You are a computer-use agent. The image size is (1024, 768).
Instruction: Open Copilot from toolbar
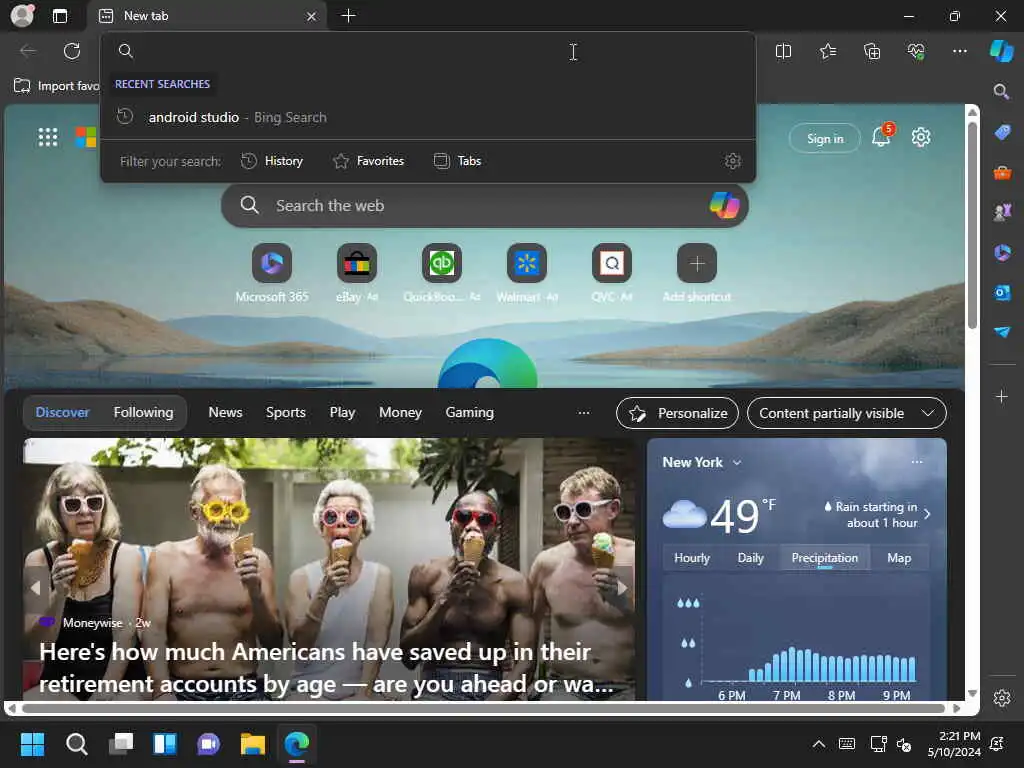point(1001,51)
